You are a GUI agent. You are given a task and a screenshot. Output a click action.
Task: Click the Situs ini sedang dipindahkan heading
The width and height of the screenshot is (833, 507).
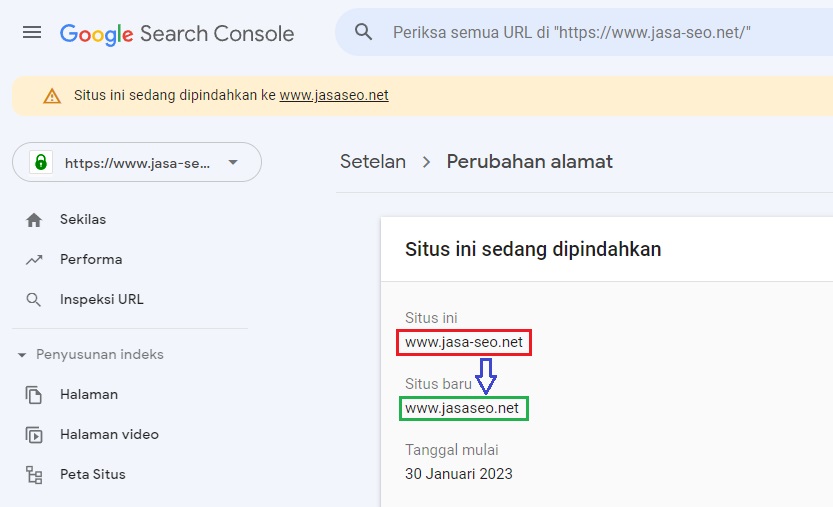(533, 249)
